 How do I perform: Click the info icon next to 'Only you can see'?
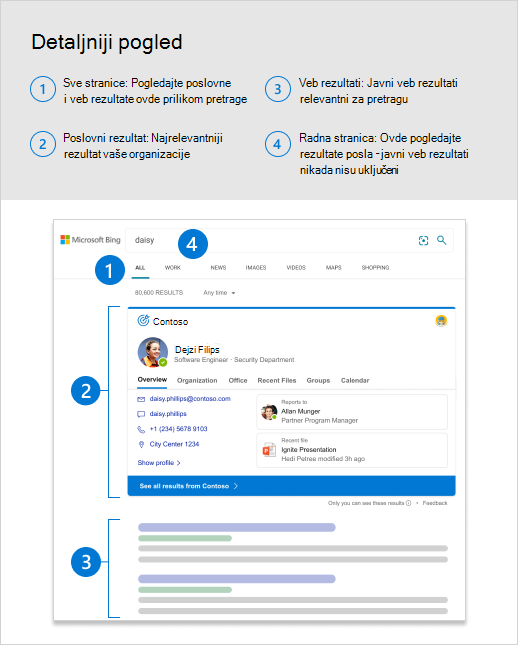[x=409, y=503]
